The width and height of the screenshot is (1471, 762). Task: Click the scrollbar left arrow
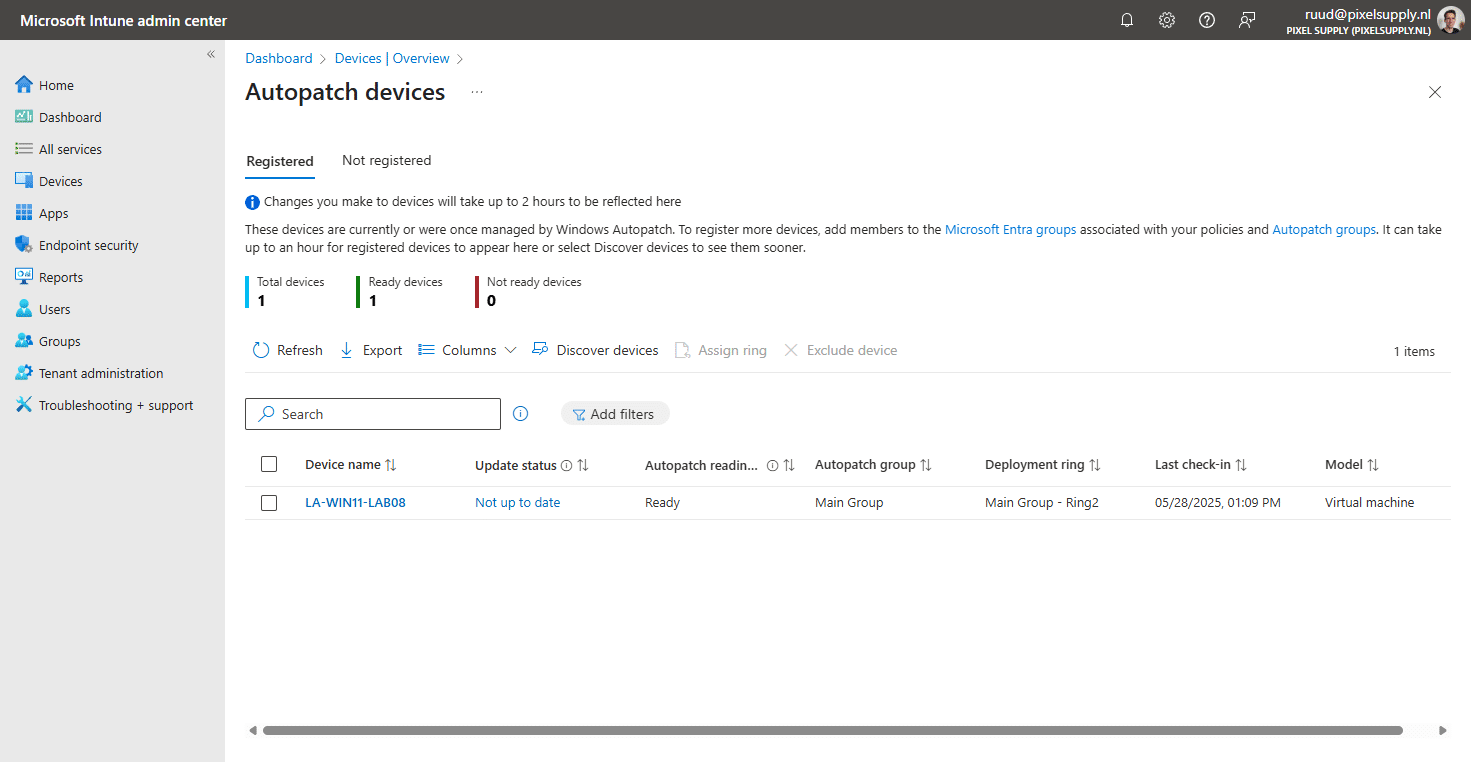253,731
